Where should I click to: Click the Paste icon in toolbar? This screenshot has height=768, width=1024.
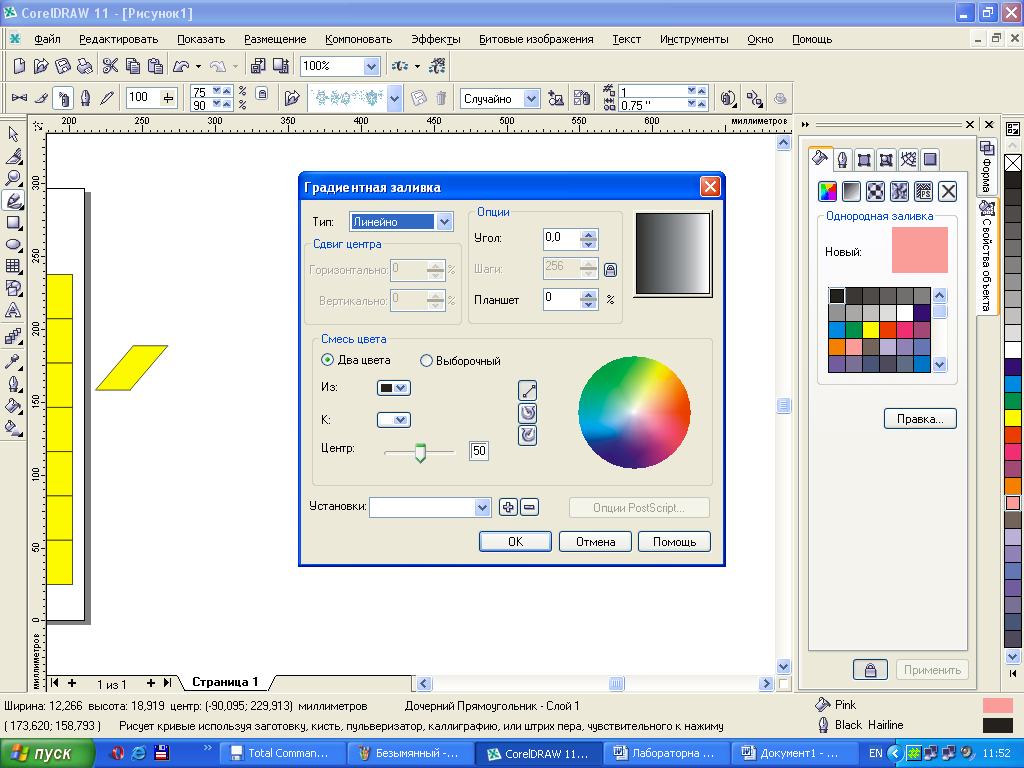tap(155, 65)
